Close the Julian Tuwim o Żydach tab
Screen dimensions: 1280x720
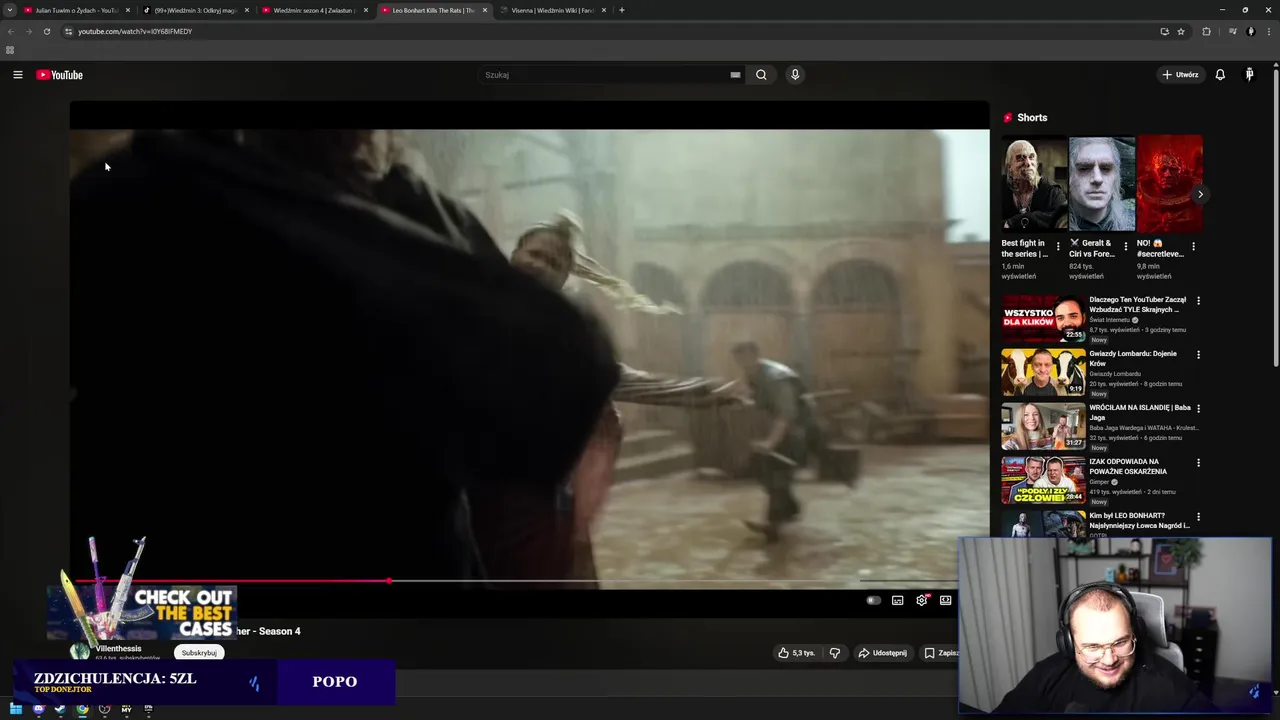[128, 10]
